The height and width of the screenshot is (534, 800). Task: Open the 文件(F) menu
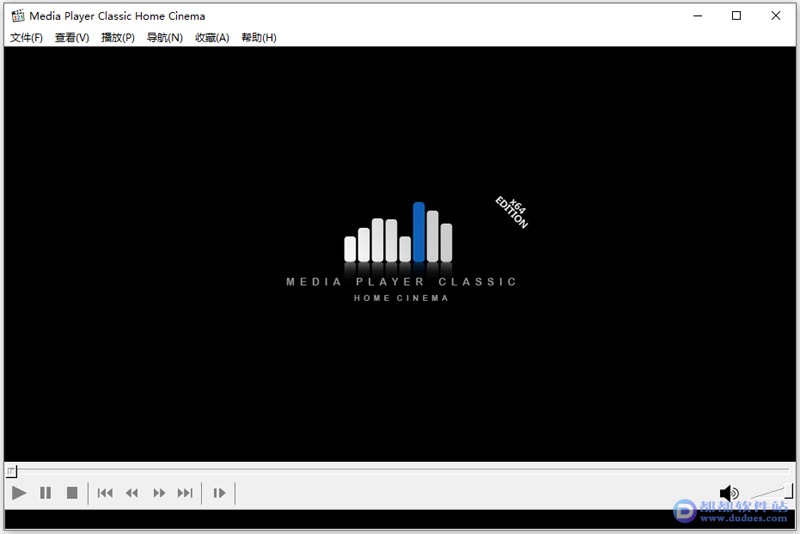point(27,37)
